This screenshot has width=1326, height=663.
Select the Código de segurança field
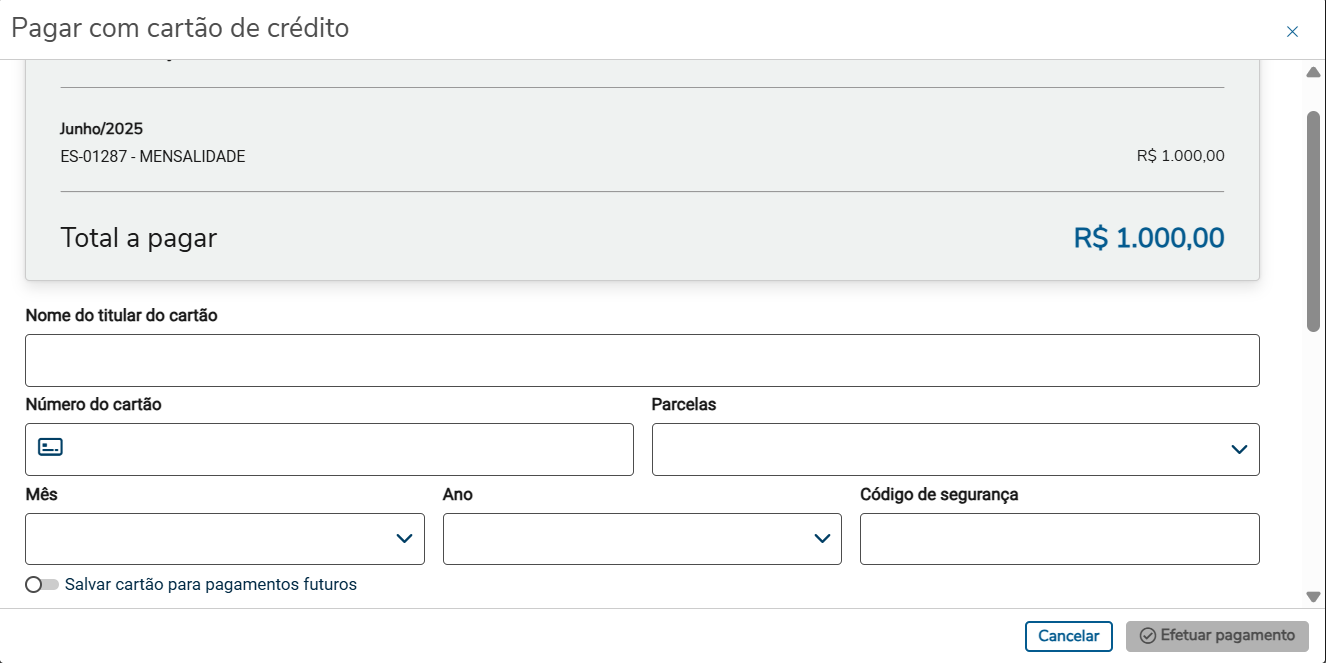(x=1059, y=539)
